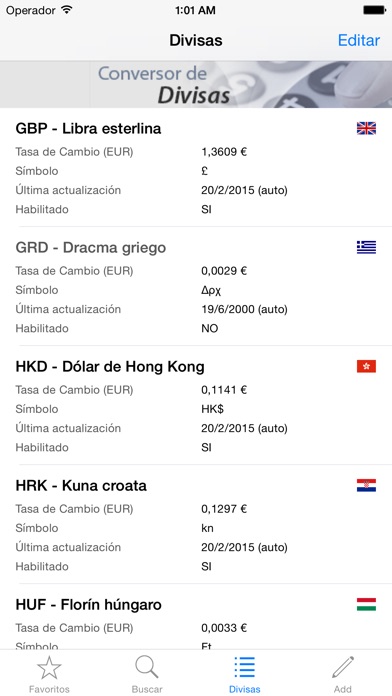Tap the Hungarian flag icon
The image size is (392, 696).
click(x=366, y=604)
